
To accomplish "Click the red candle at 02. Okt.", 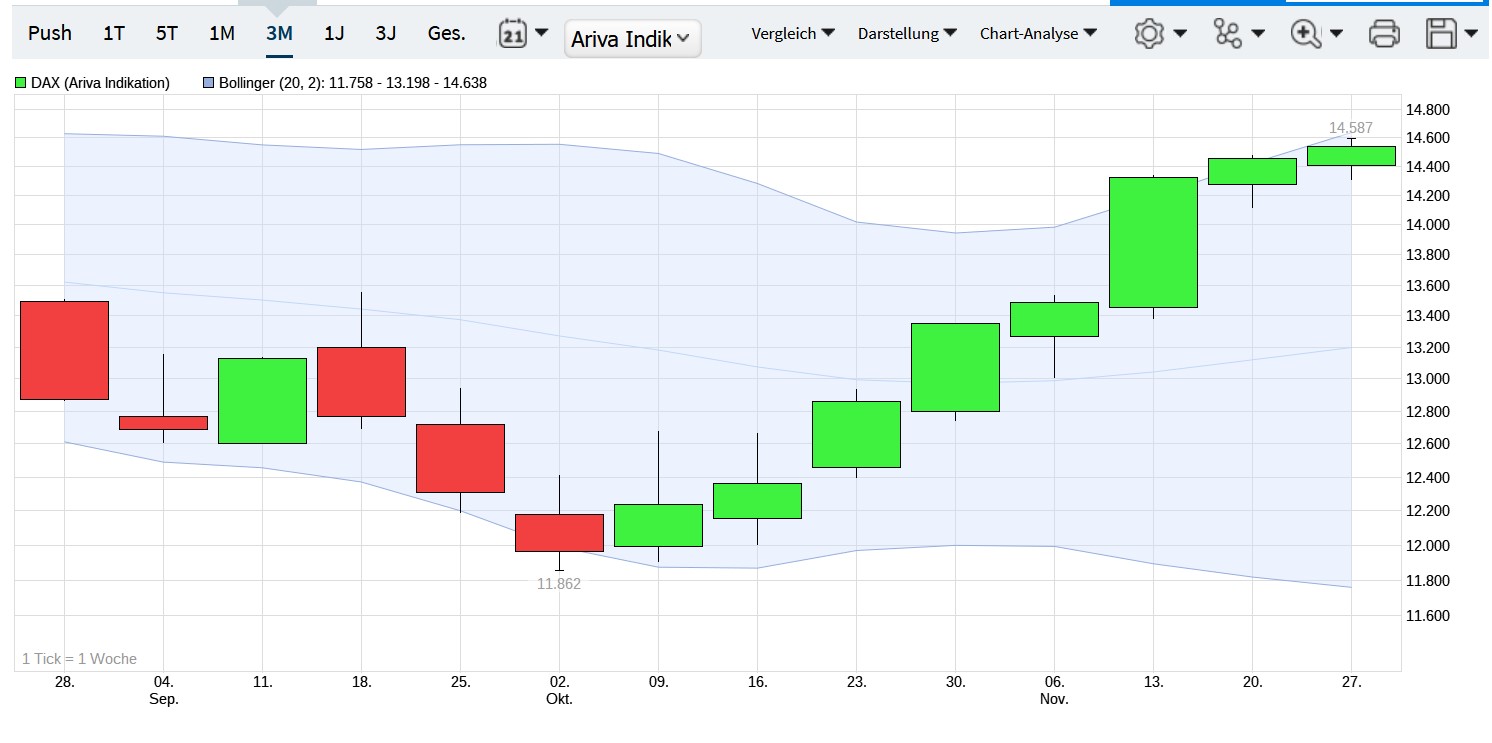I will 559,532.
